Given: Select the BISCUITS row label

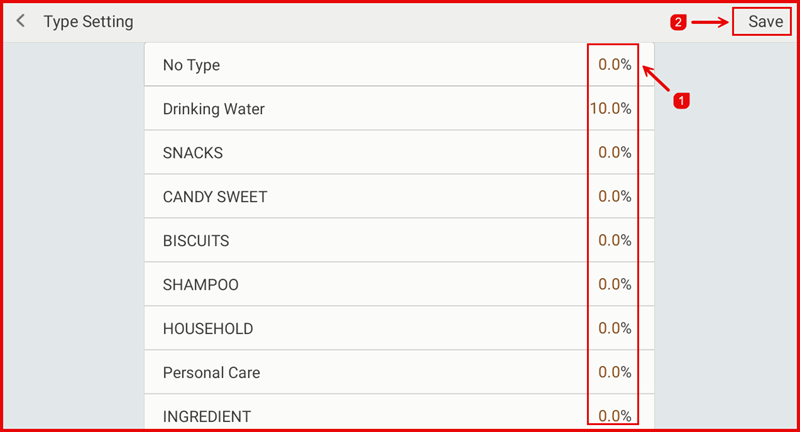Looking at the screenshot, I should (196, 241).
